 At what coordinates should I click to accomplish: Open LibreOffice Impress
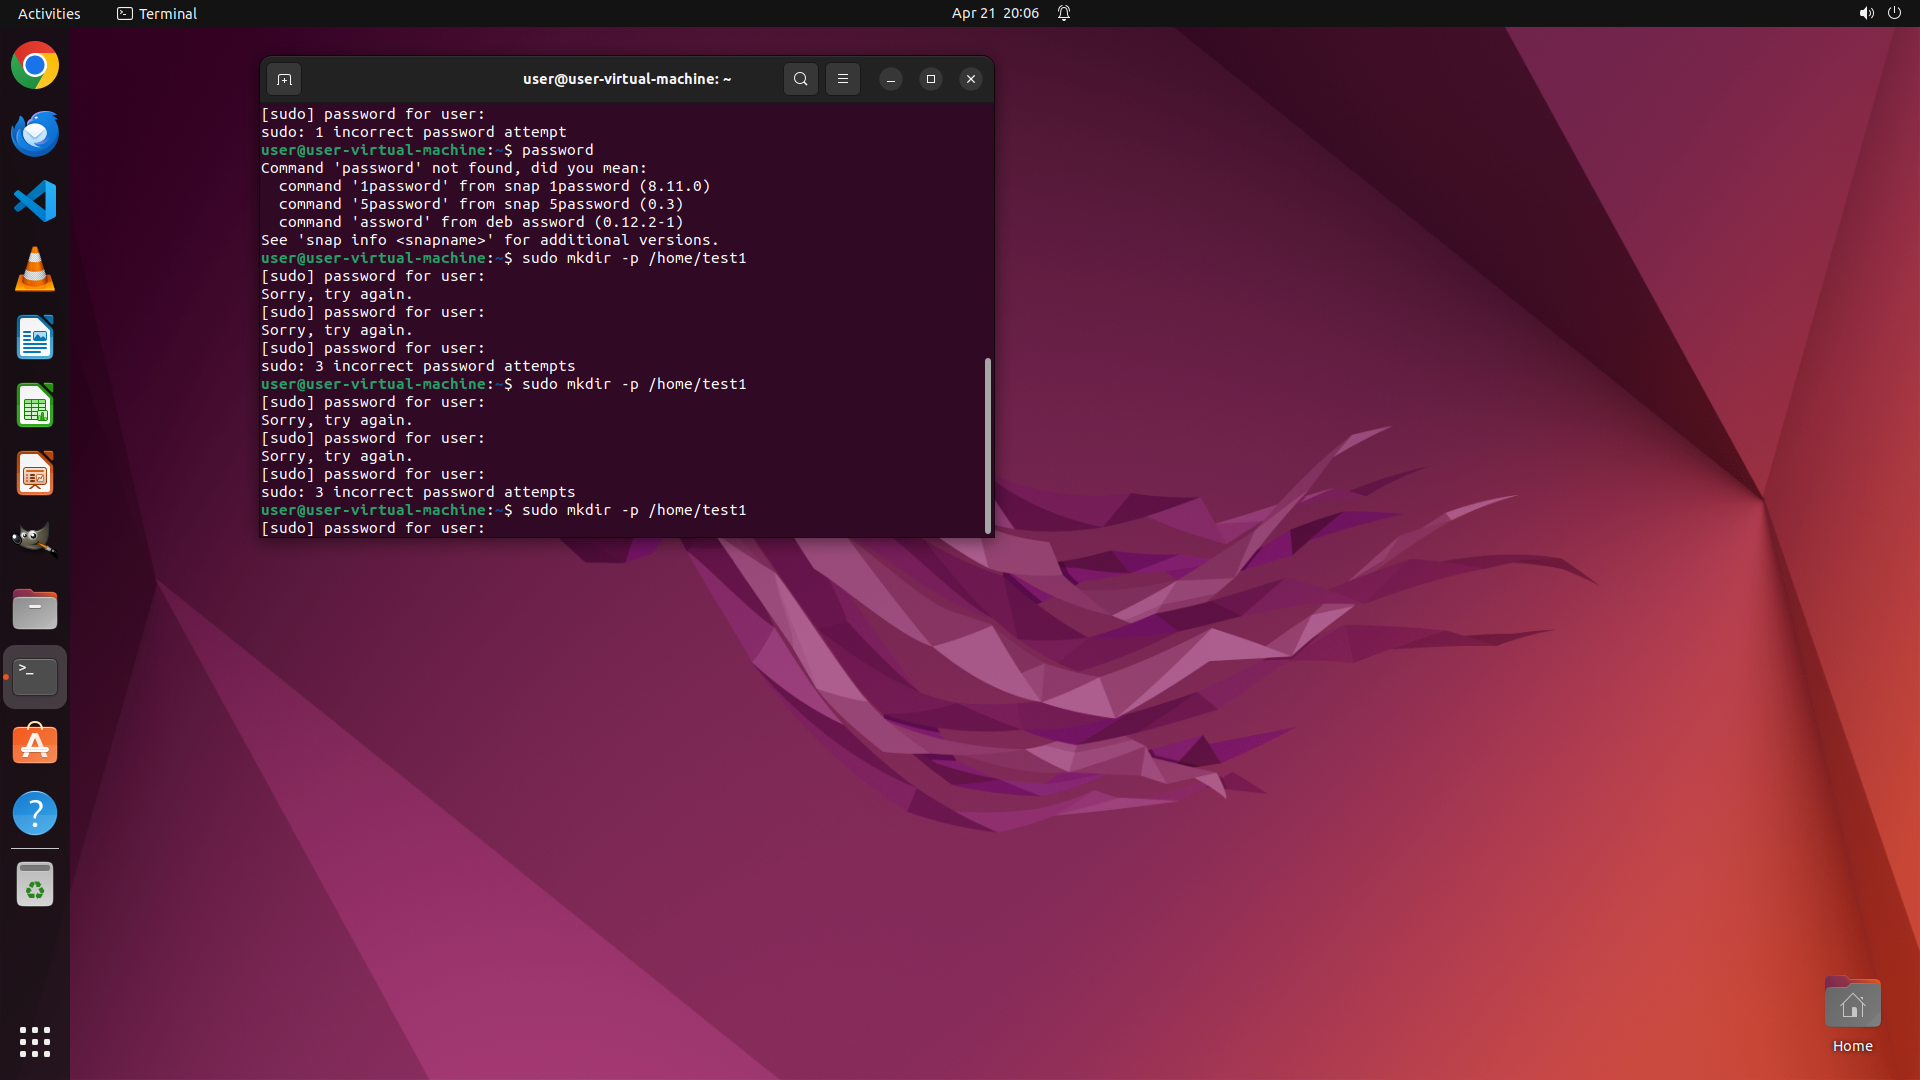[x=35, y=474]
